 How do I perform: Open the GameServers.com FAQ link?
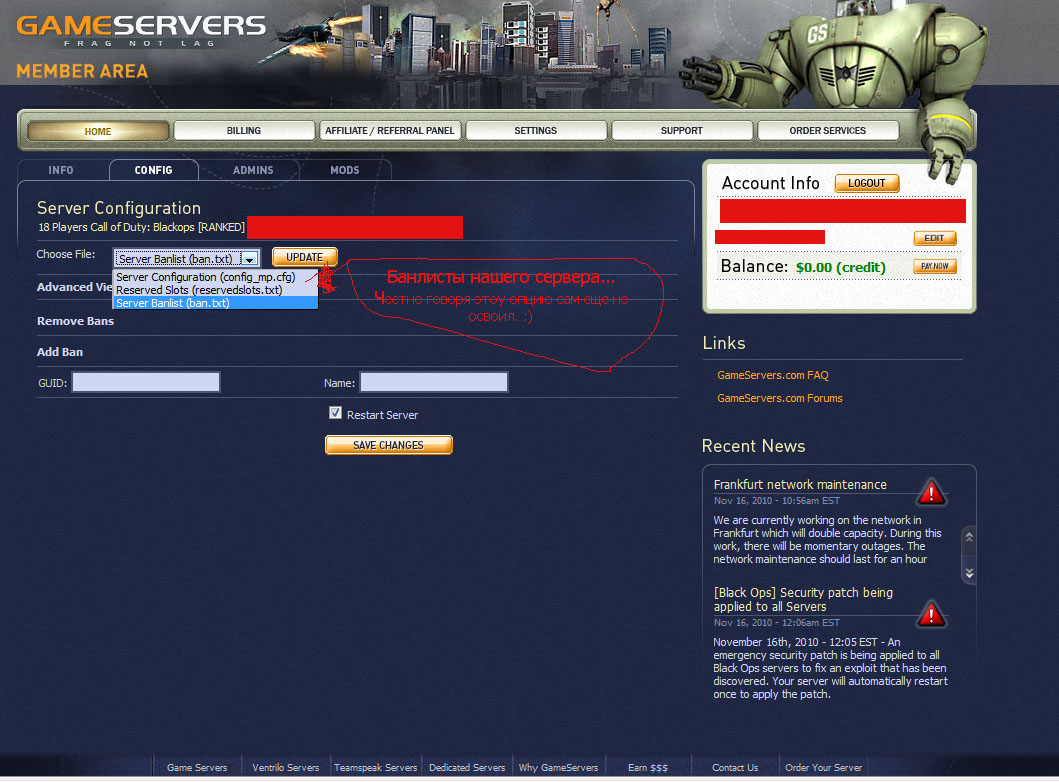pos(773,375)
